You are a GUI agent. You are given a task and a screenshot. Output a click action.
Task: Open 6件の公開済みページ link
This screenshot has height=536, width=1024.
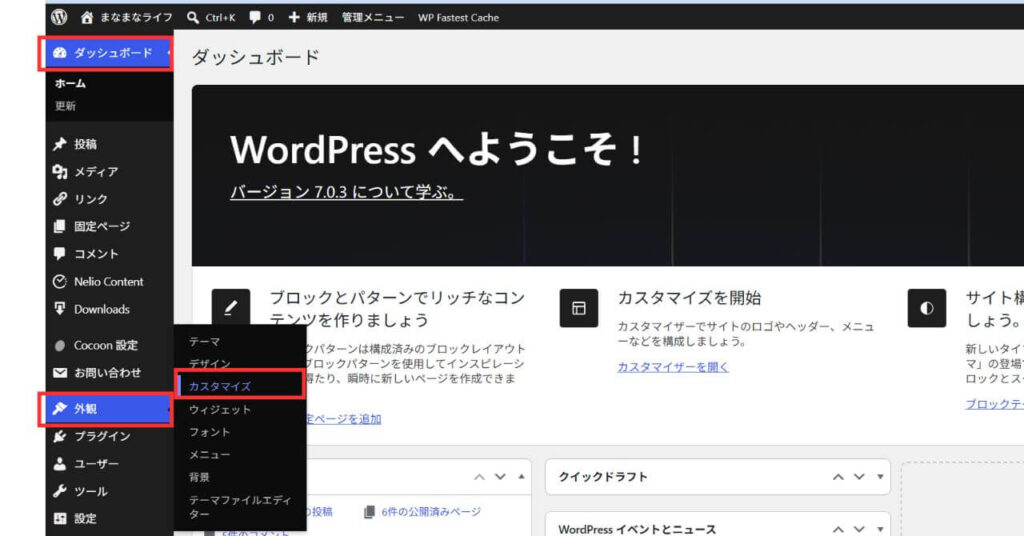pyautogui.click(x=431, y=512)
